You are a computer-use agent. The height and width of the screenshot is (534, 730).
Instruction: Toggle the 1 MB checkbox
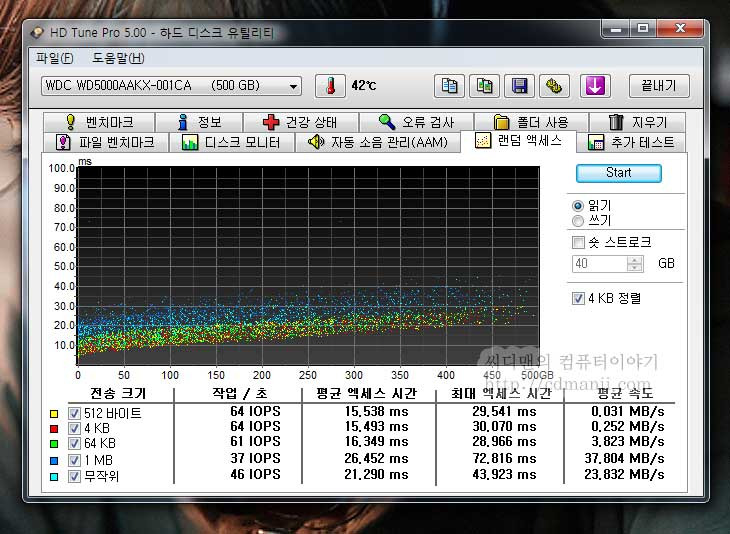(74, 460)
